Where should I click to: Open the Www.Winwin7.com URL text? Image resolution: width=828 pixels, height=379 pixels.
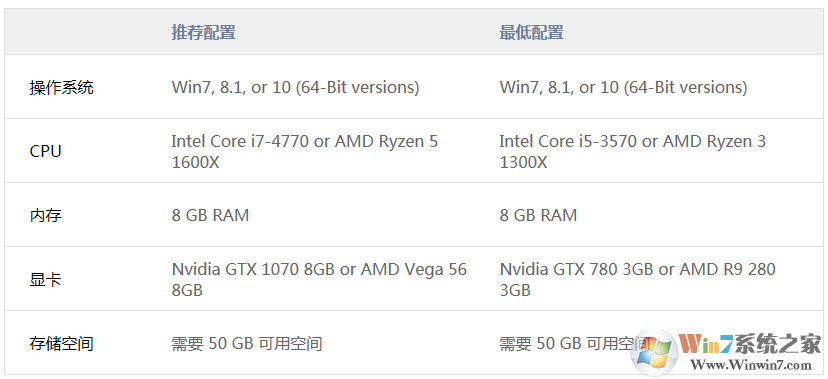pyautogui.click(x=751, y=365)
